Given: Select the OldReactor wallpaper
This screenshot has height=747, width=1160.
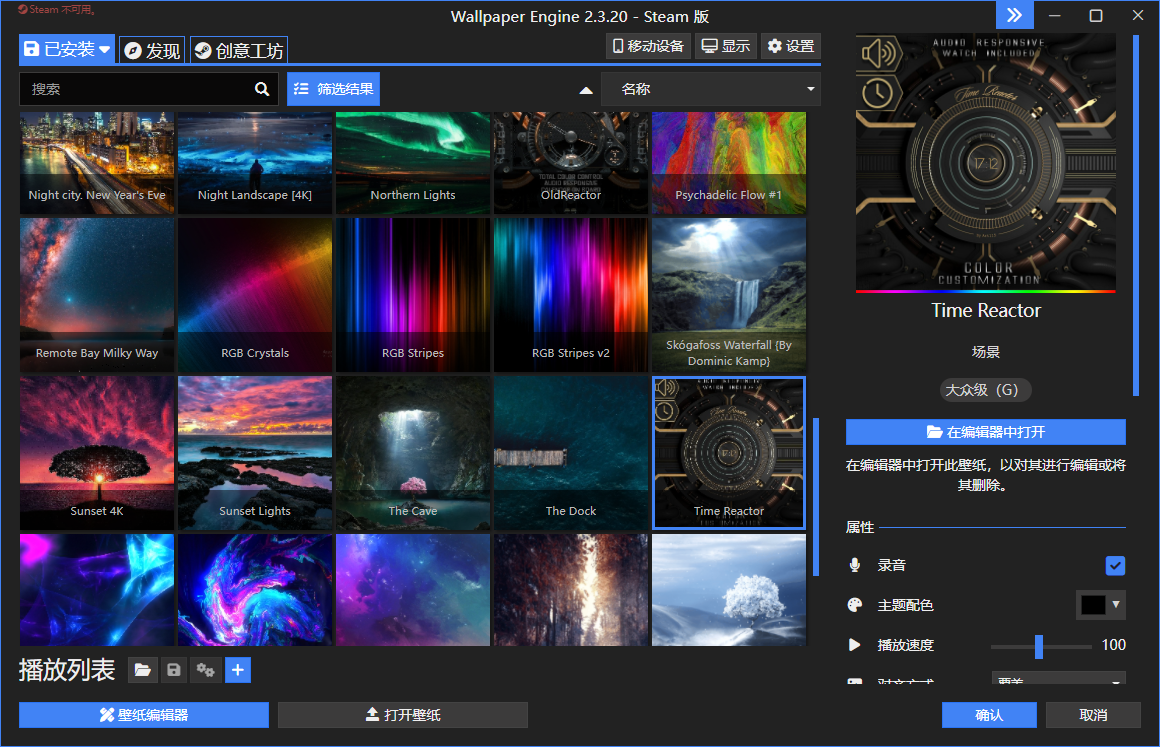Looking at the screenshot, I should click(x=570, y=163).
